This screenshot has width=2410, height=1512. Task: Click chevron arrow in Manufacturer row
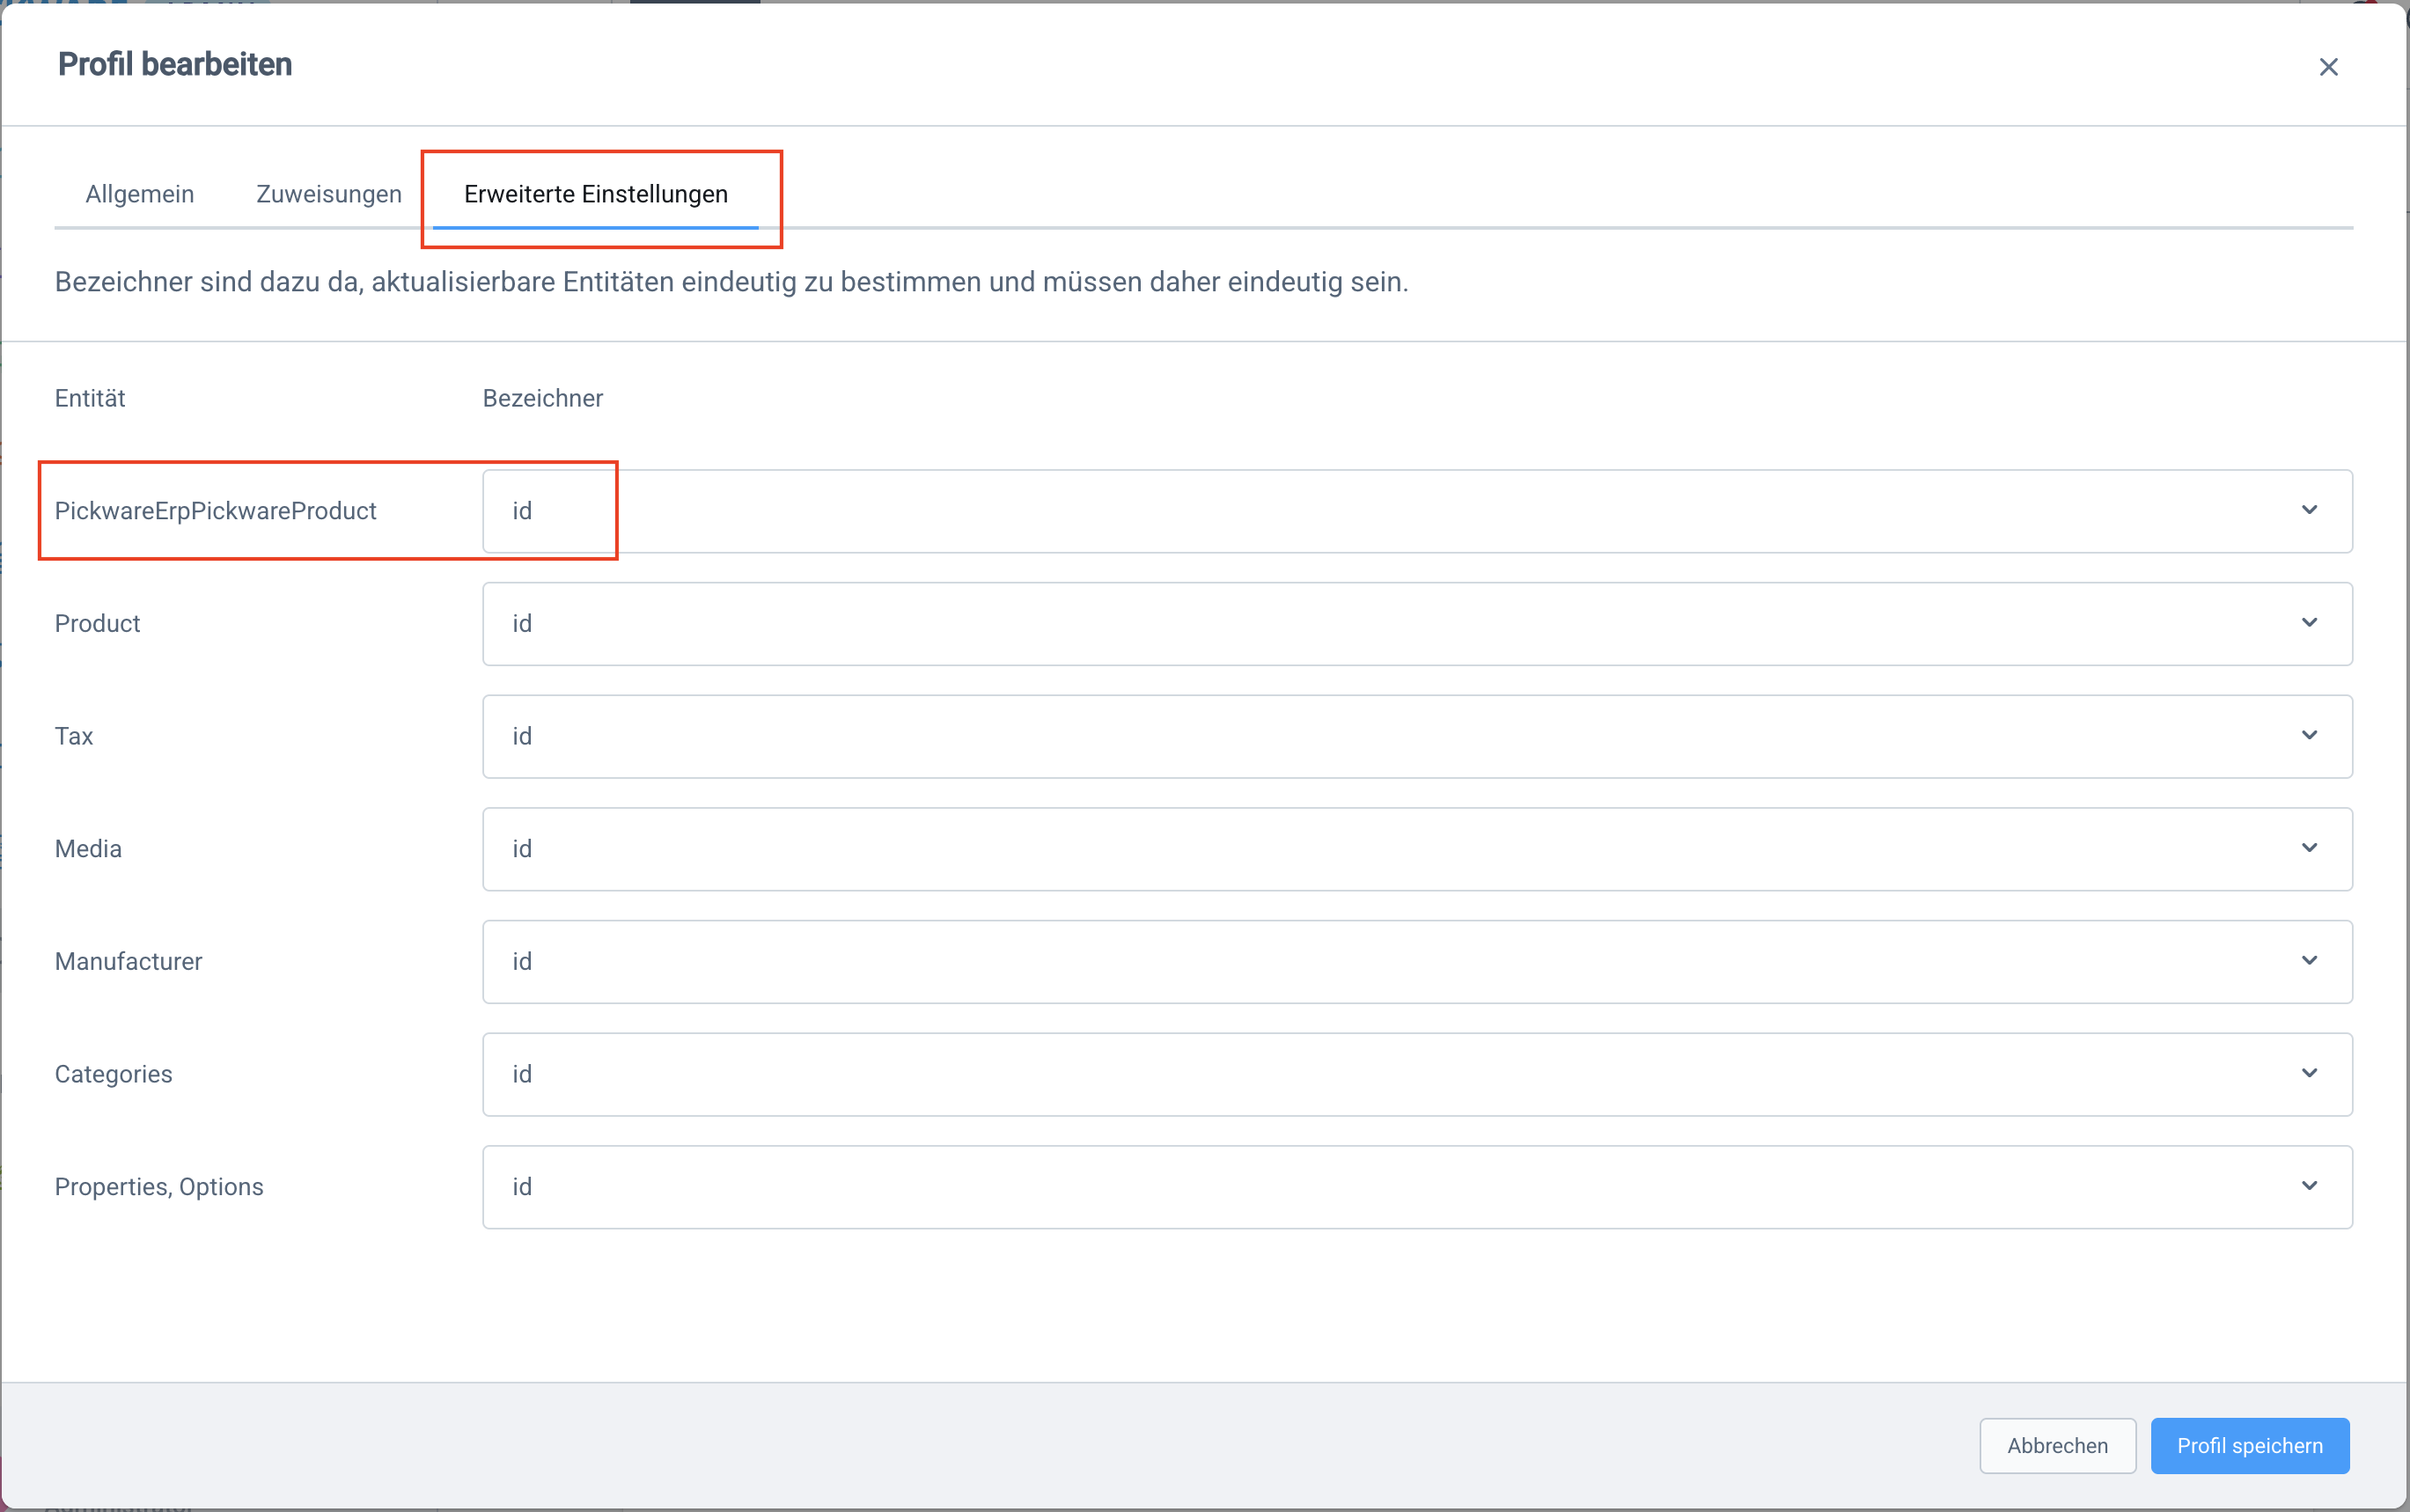click(2309, 961)
